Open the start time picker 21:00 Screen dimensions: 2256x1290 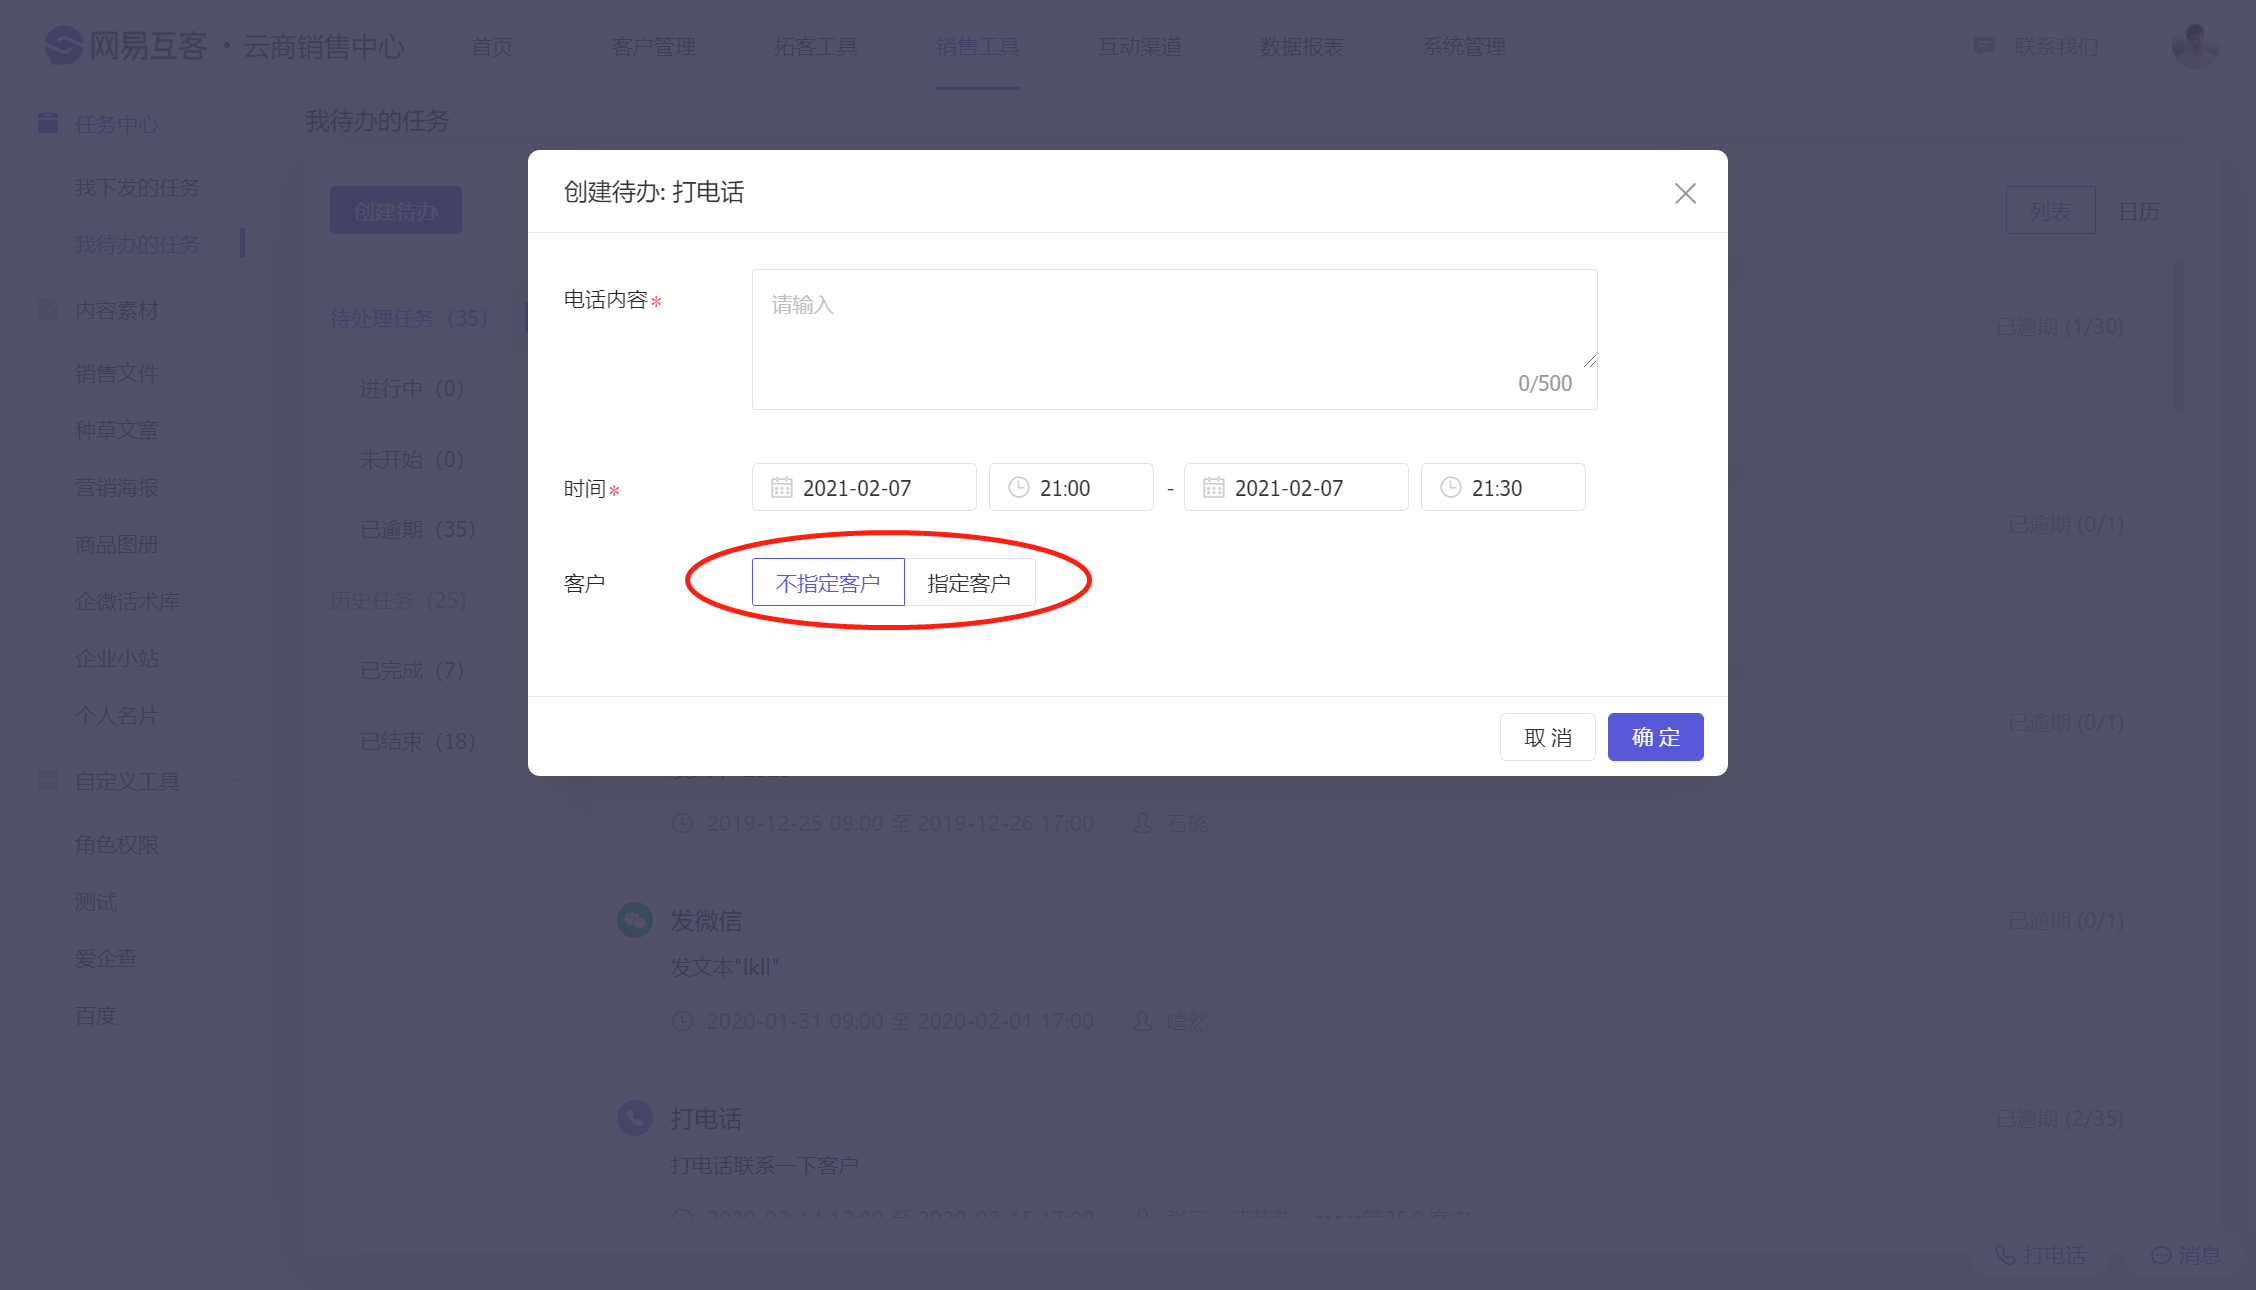point(1071,487)
